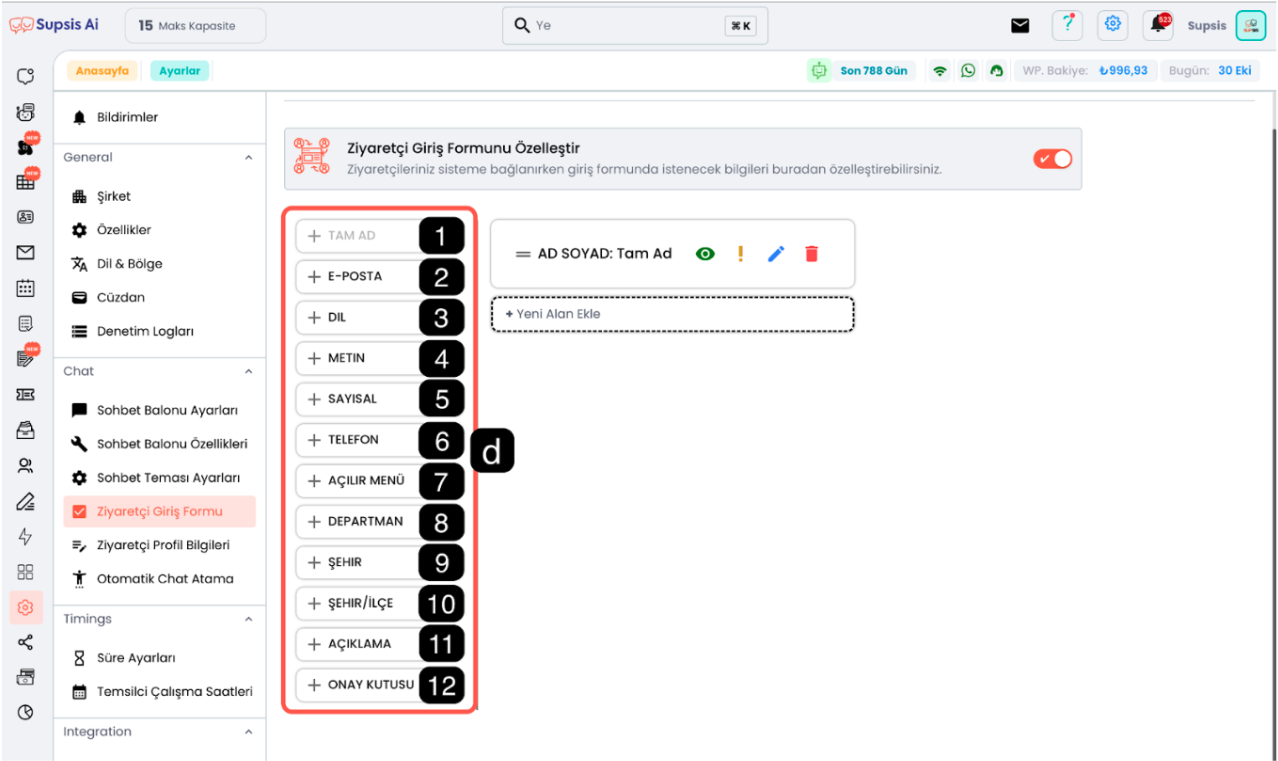The height and width of the screenshot is (761, 1278).
Task: Click the green wifi connection status icon
Action: pos(939,71)
